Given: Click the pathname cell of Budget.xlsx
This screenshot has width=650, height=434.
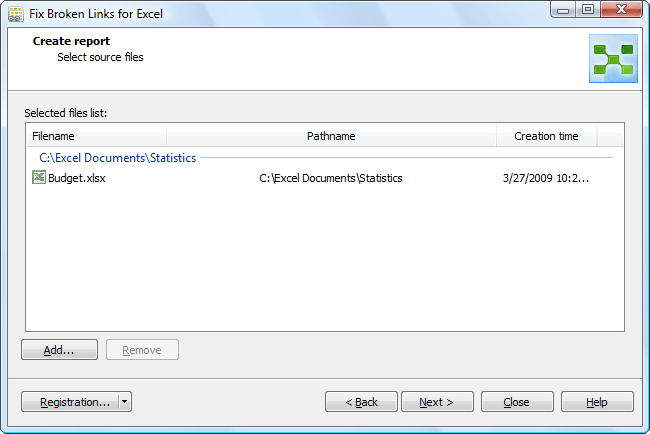Looking at the screenshot, I should click(x=331, y=178).
